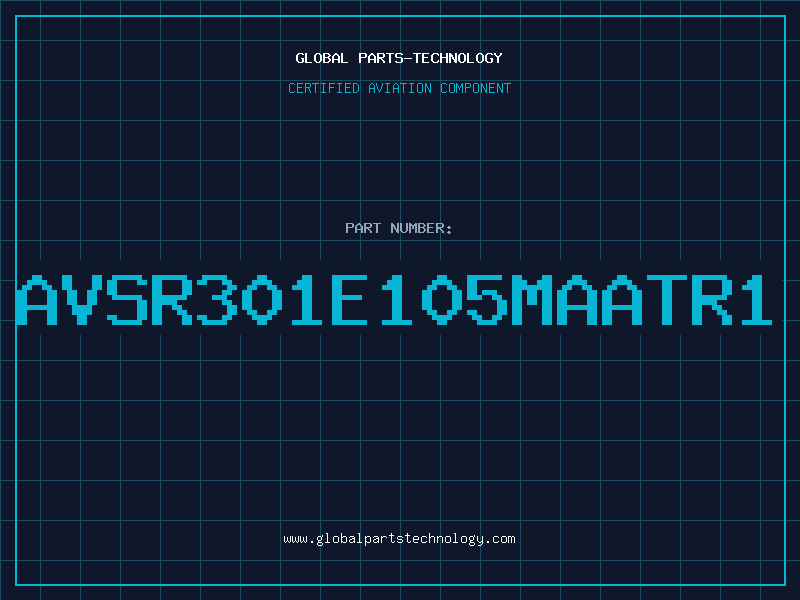The width and height of the screenshot is (800, 600).
Task: Select the letter T in the part number
Action: (664, 300)
